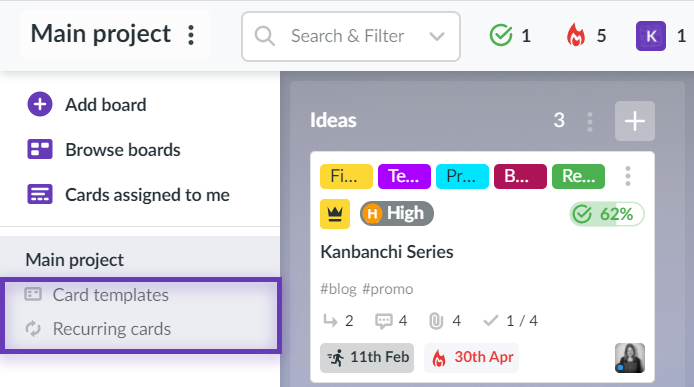Click the Search & Filter field
Image resolution: width=694 pixels, height=387 pixels.
pos(351,36)
